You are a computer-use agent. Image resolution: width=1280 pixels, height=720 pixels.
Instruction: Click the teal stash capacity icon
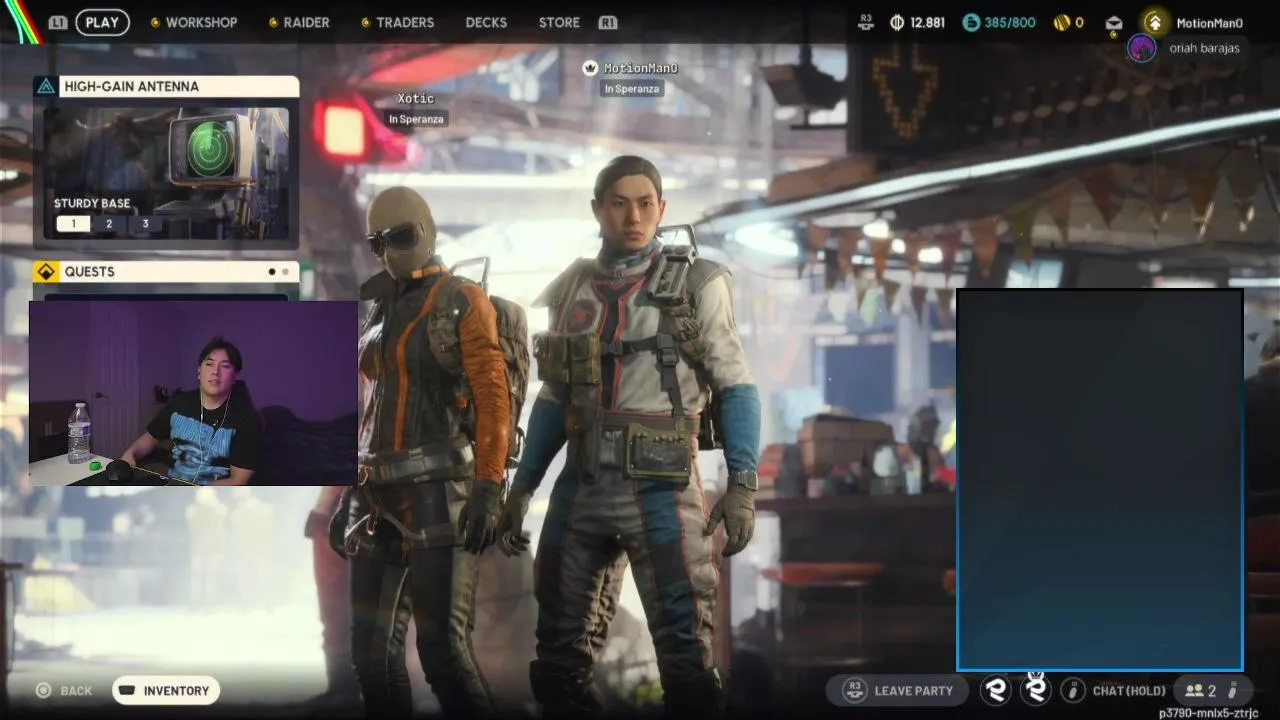point(971,22)
